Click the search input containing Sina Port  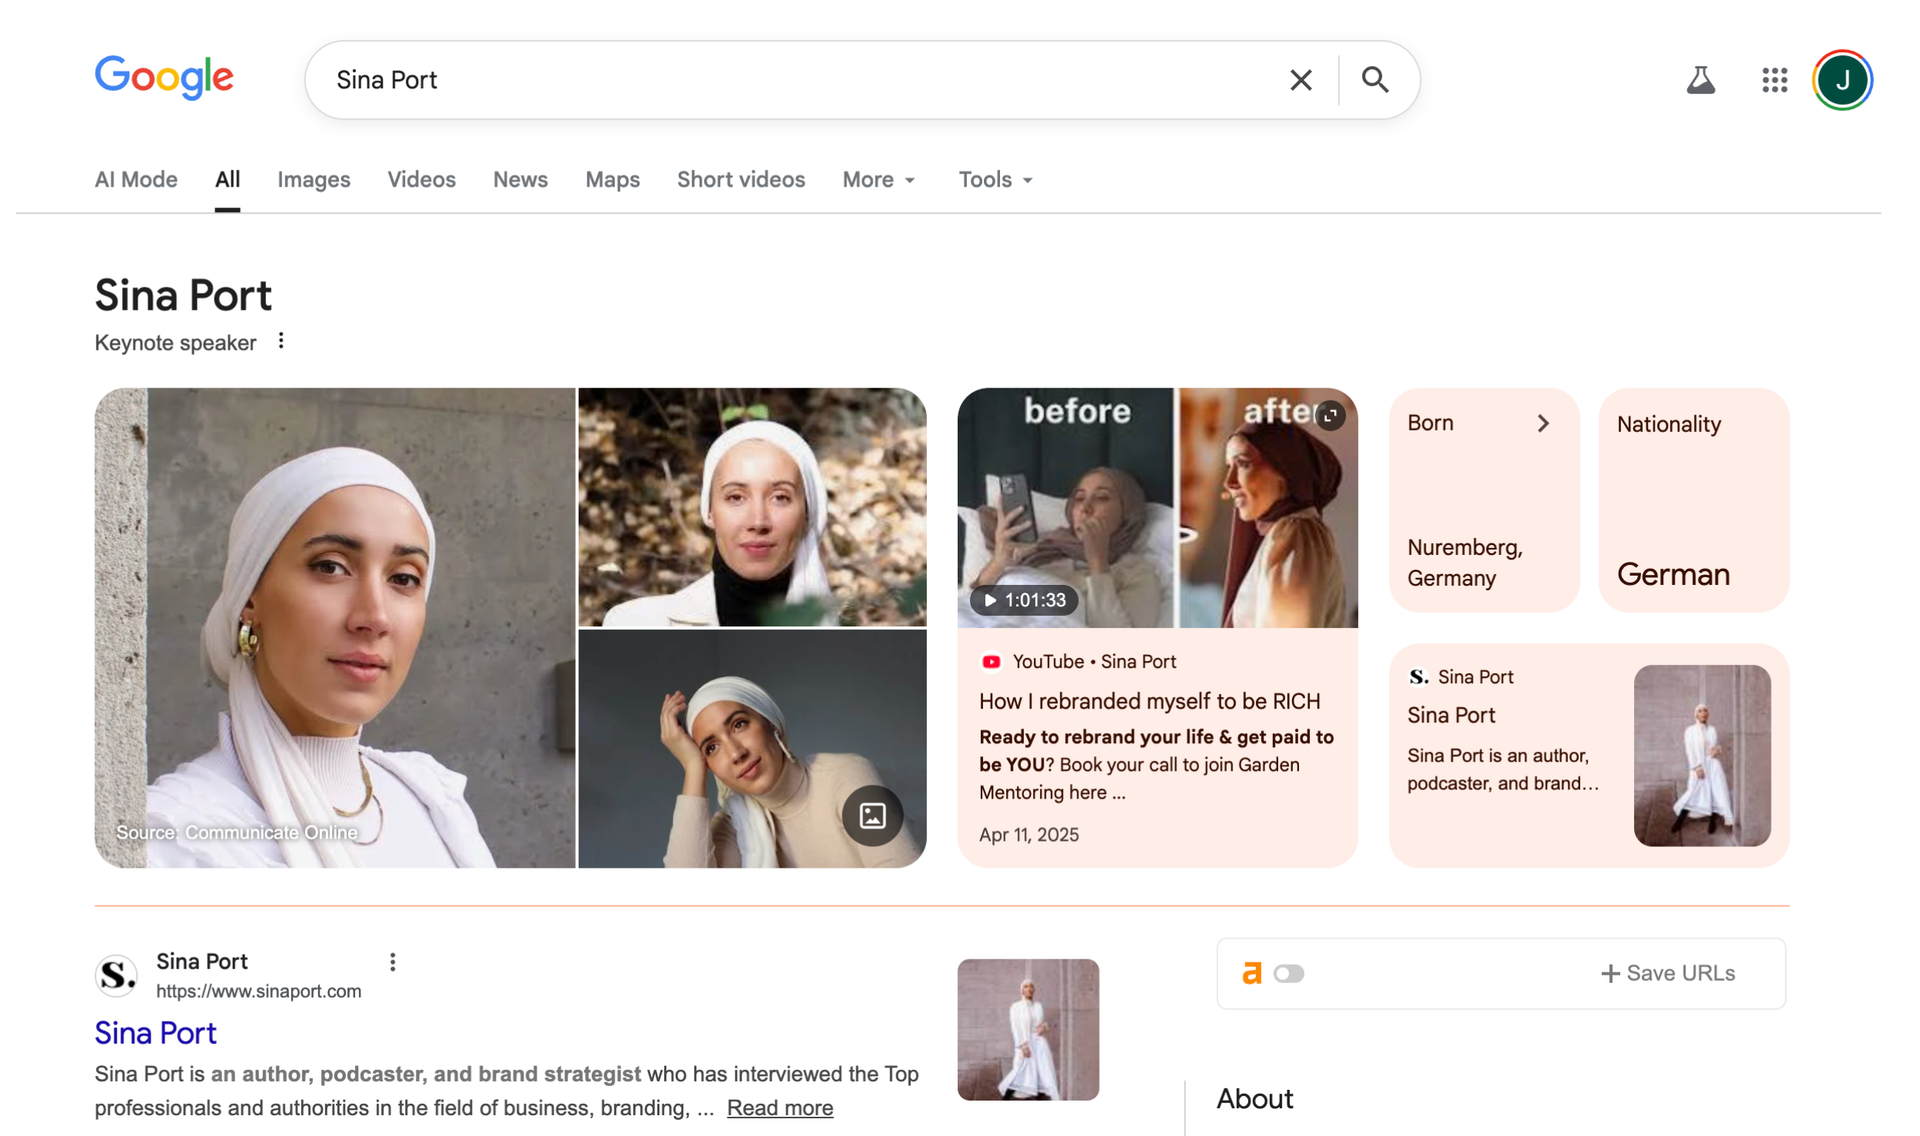(800, 80)
